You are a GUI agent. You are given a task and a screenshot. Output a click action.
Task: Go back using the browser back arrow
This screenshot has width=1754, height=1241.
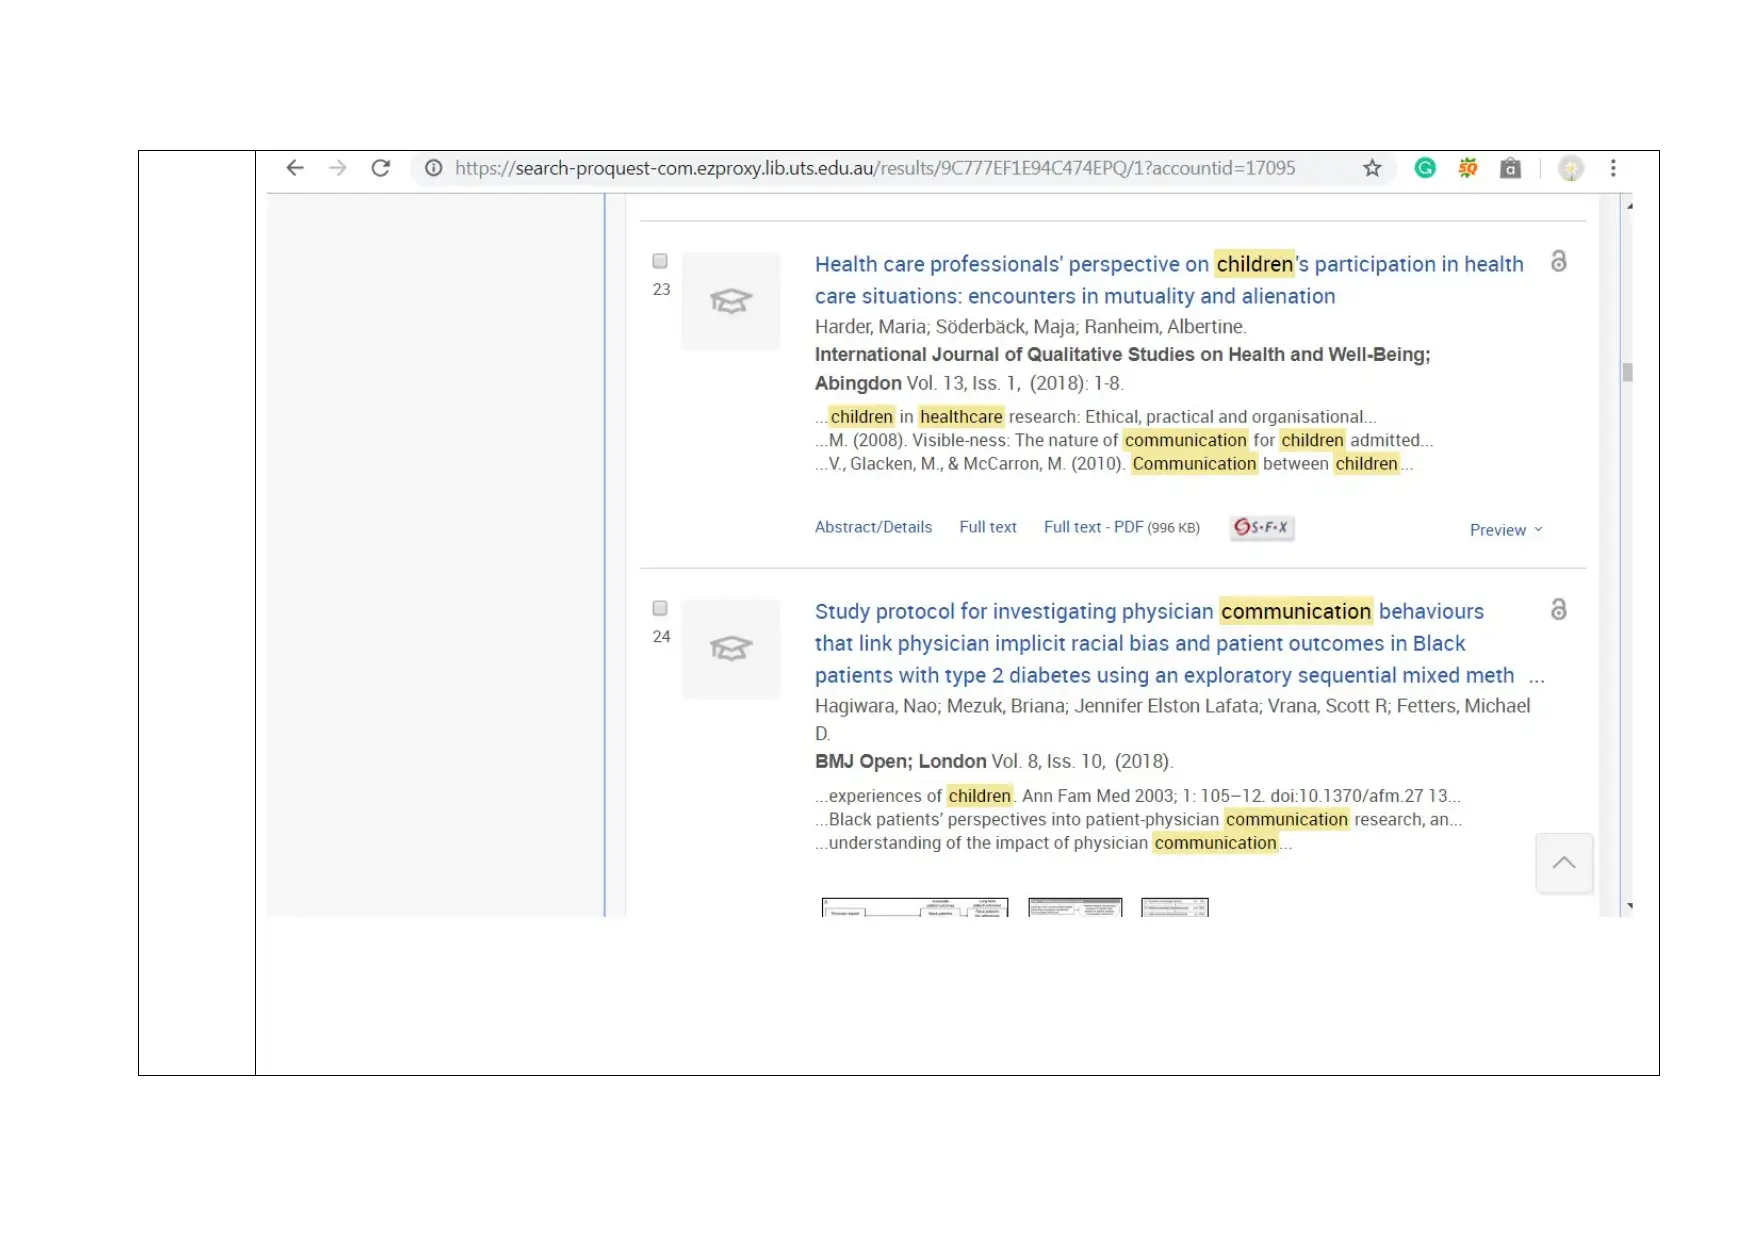294,168
